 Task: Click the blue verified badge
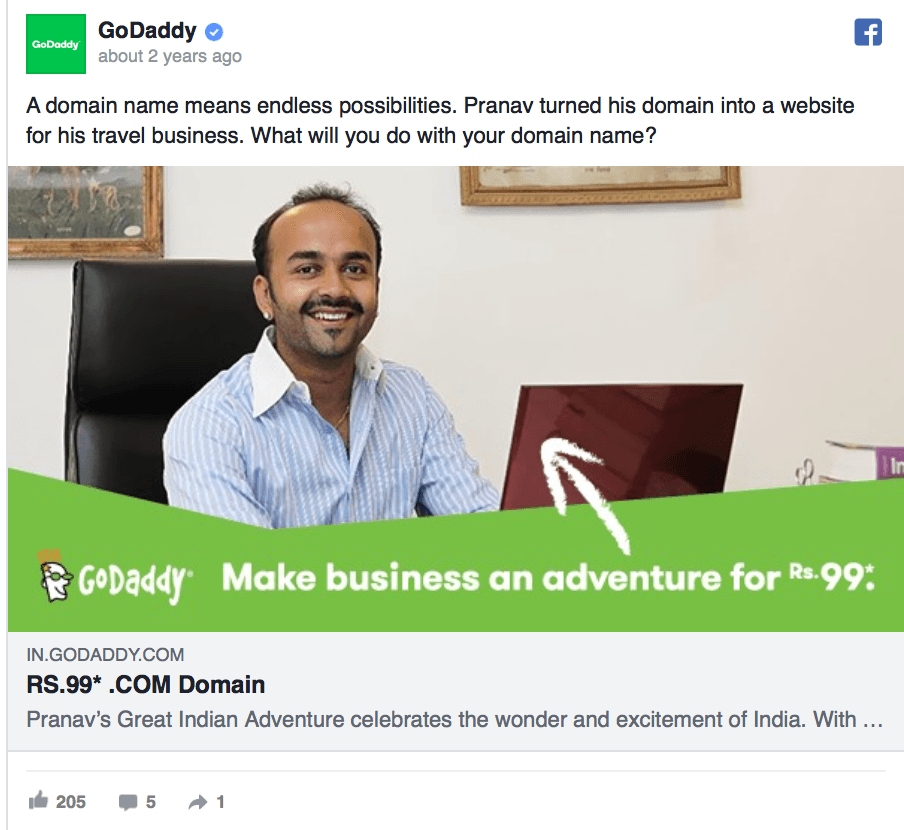pos(214,32)
